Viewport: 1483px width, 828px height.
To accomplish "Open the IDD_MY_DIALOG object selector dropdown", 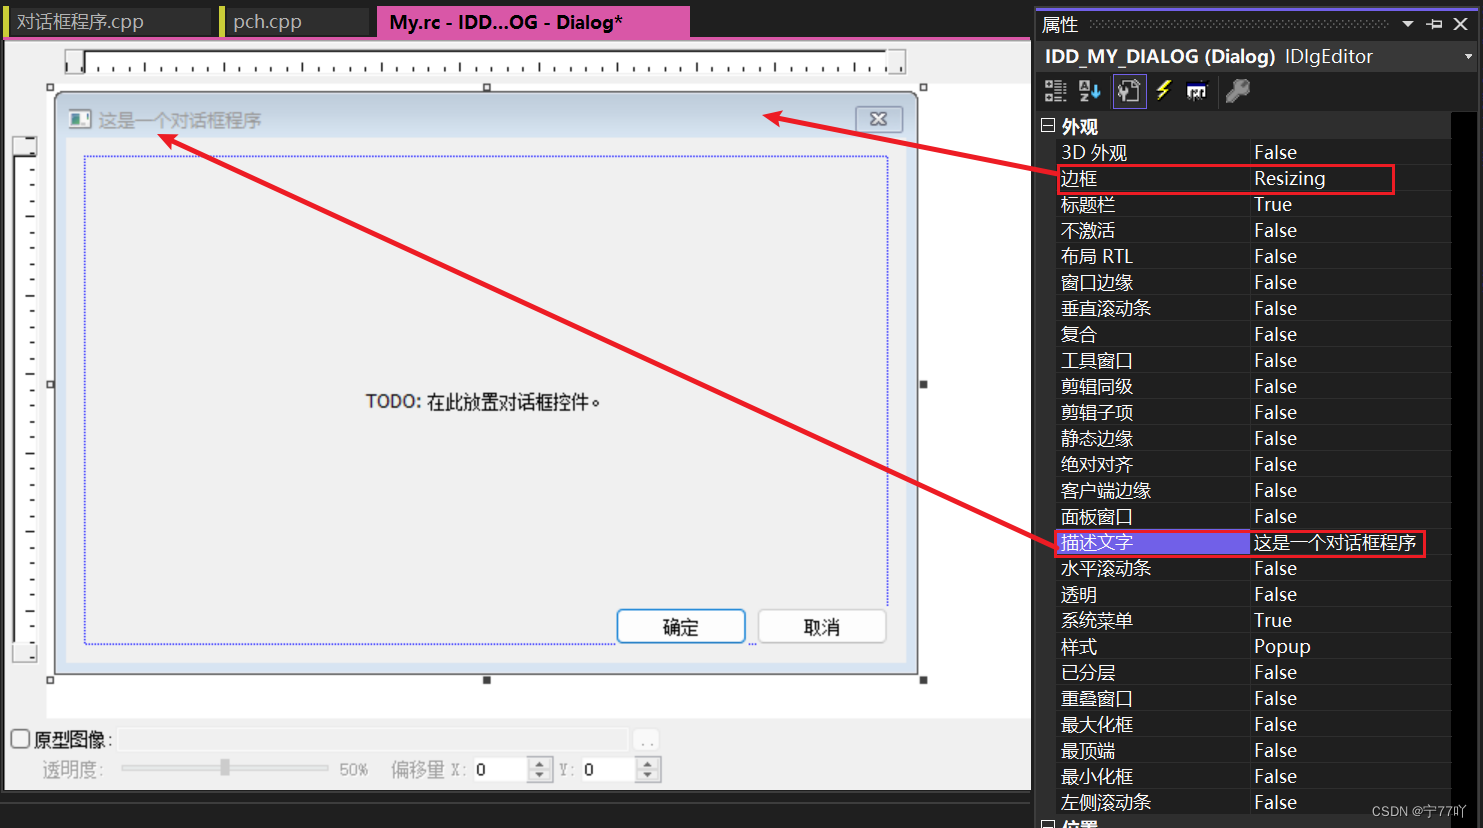I will (1468, 57).
